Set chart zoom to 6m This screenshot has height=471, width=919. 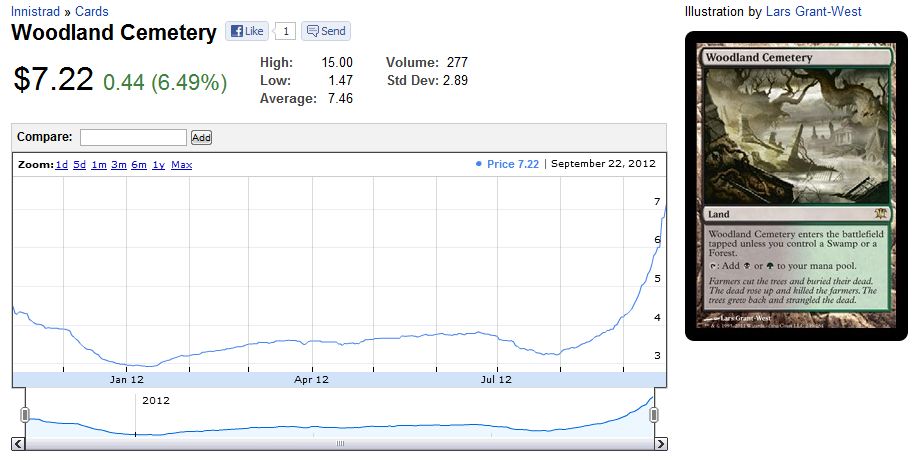click(138, 164)
